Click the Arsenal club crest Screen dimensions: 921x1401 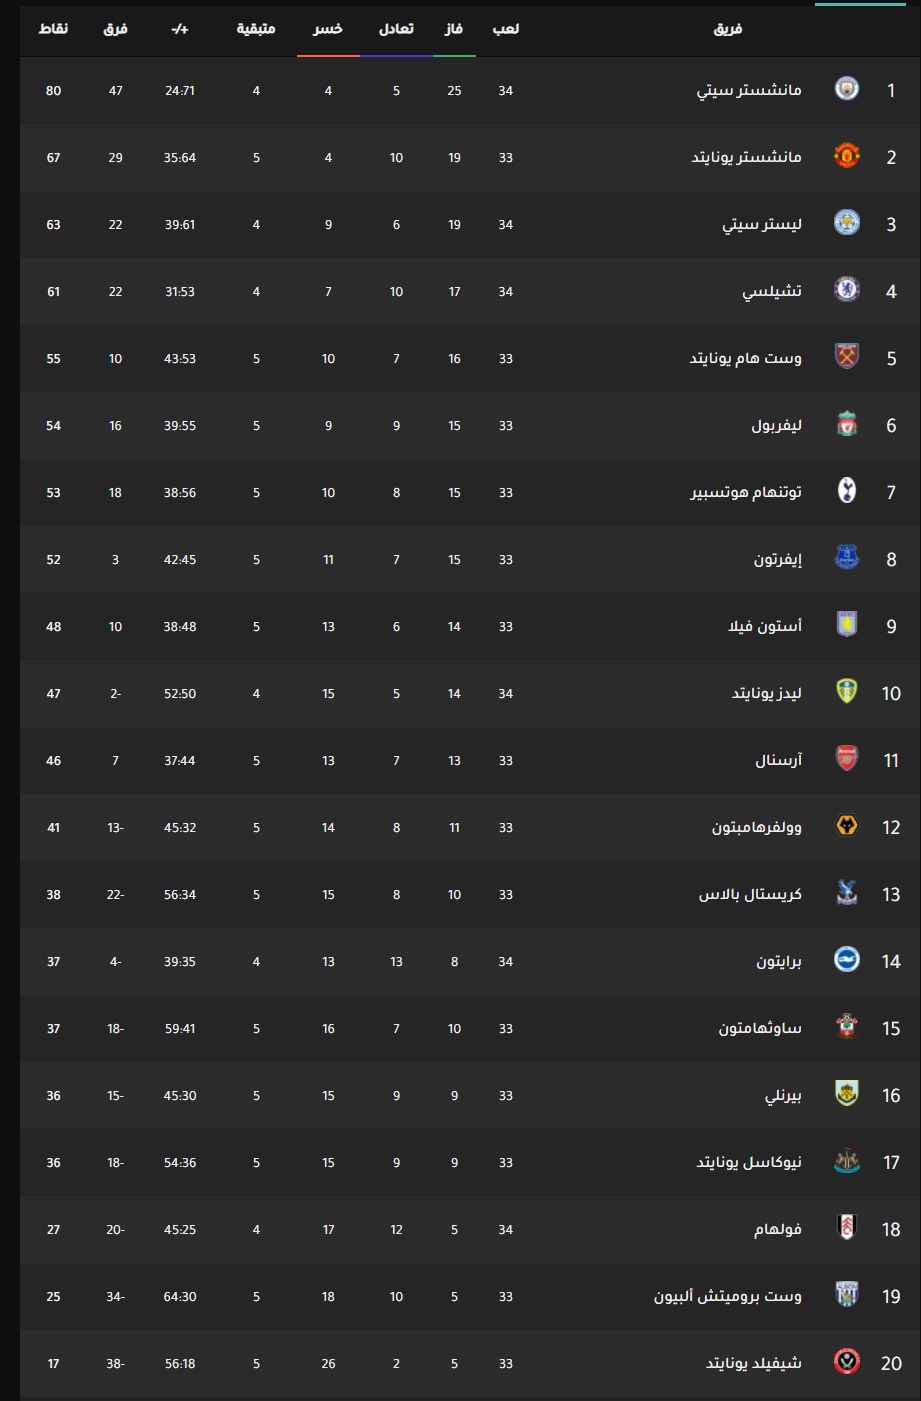click(847, 760)
